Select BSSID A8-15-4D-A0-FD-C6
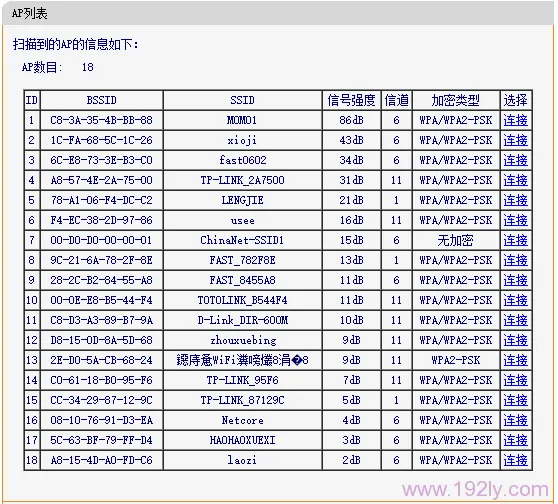The height and width of the screenshot is (504, 558). click(101, 460)
